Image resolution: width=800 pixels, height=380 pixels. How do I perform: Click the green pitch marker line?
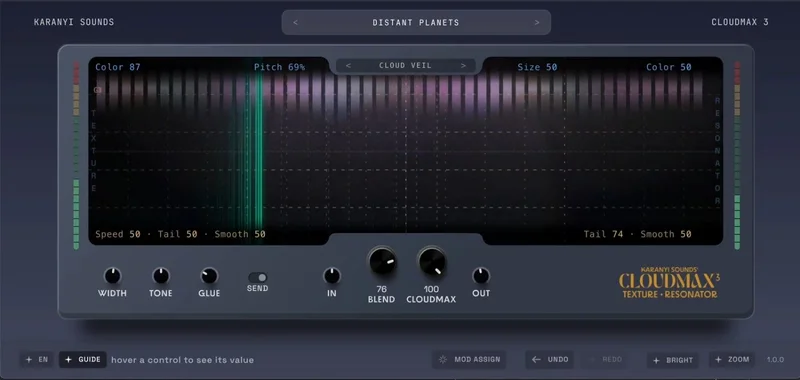(258, 150)
